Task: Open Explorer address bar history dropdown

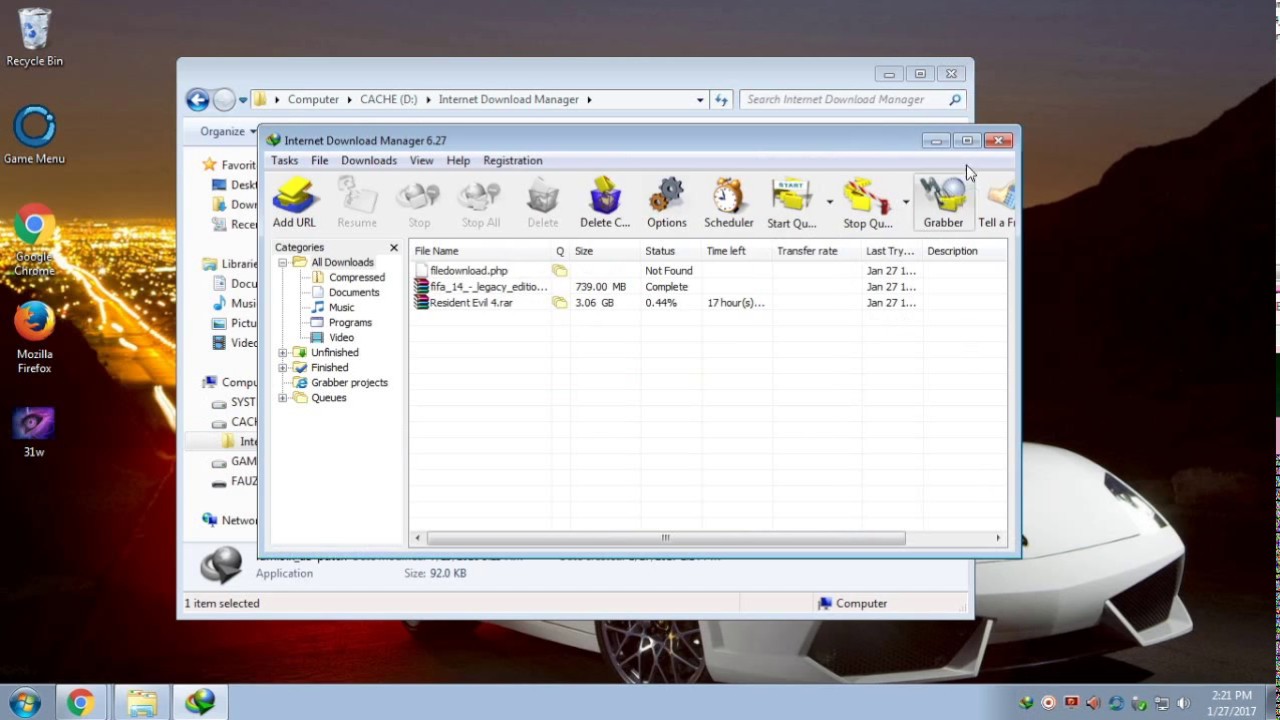Action: coord(700,99)
